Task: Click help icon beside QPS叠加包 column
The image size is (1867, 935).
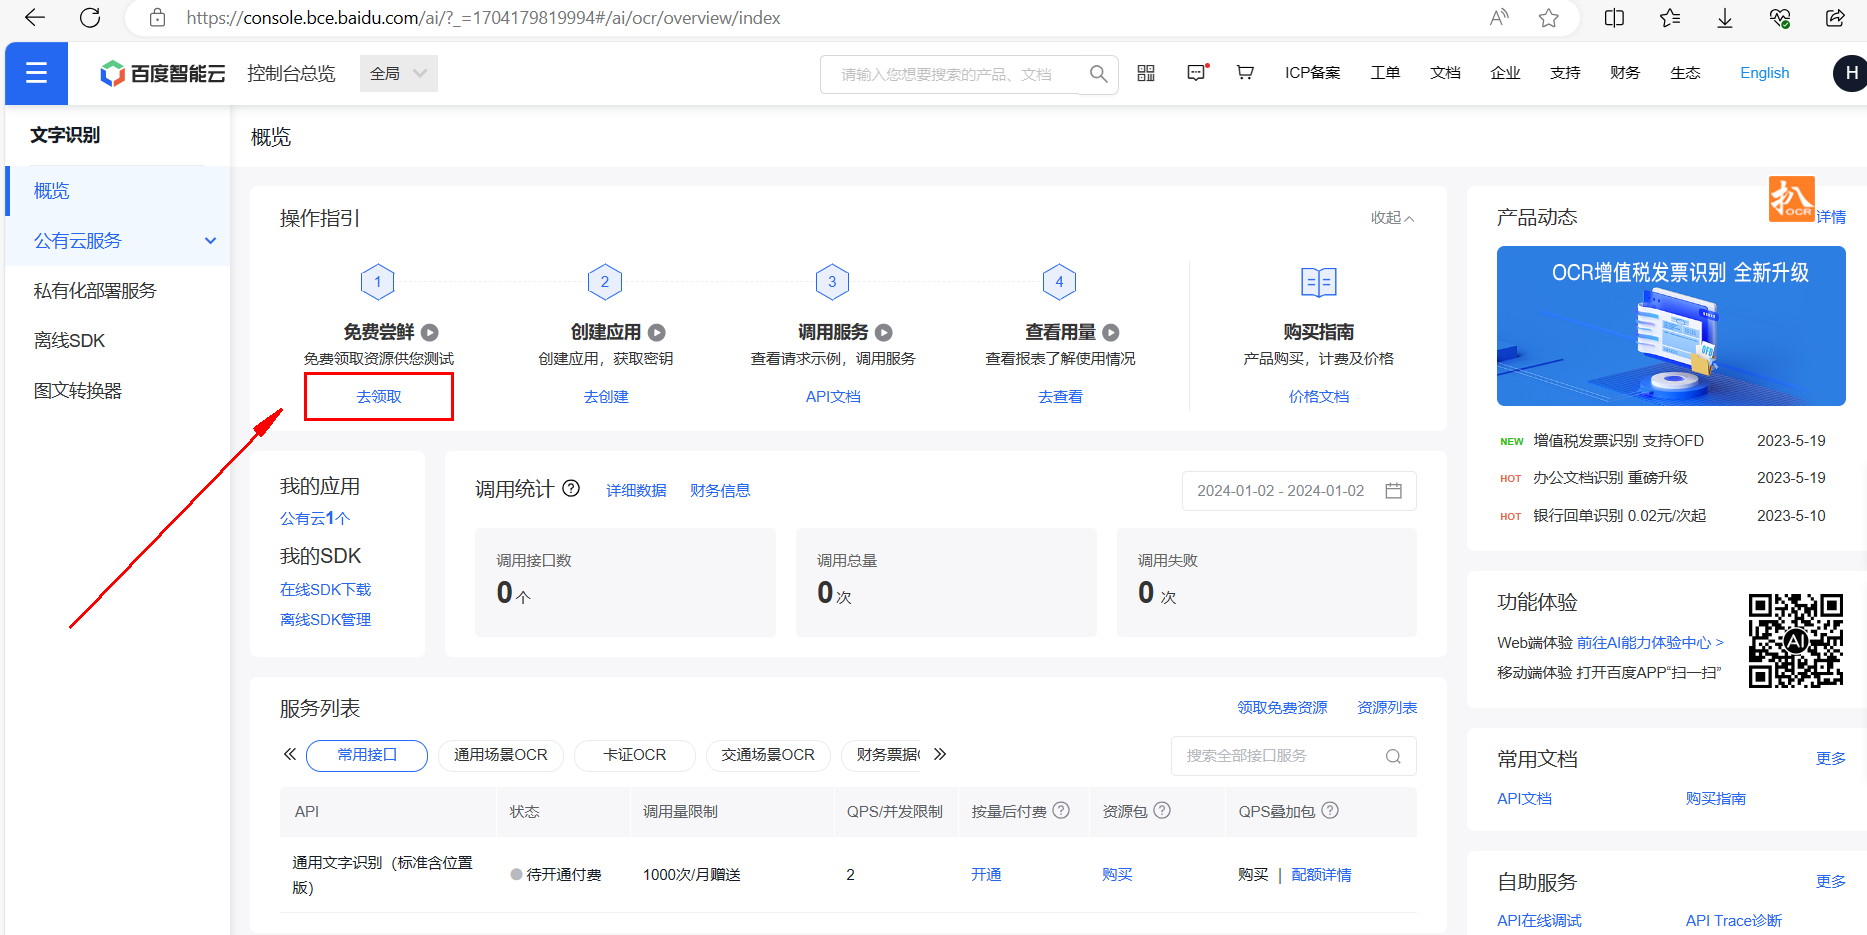Action: click(x=1330, y=810)
